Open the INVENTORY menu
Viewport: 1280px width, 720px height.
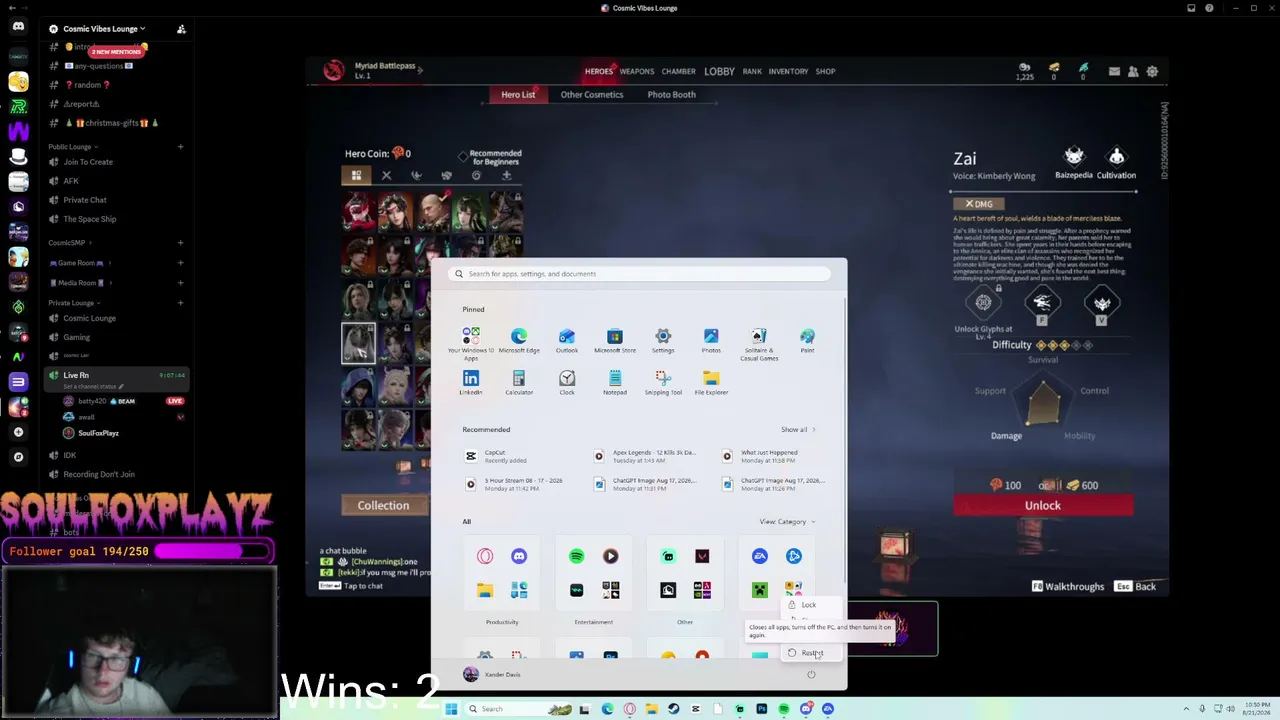coord(788,72)
